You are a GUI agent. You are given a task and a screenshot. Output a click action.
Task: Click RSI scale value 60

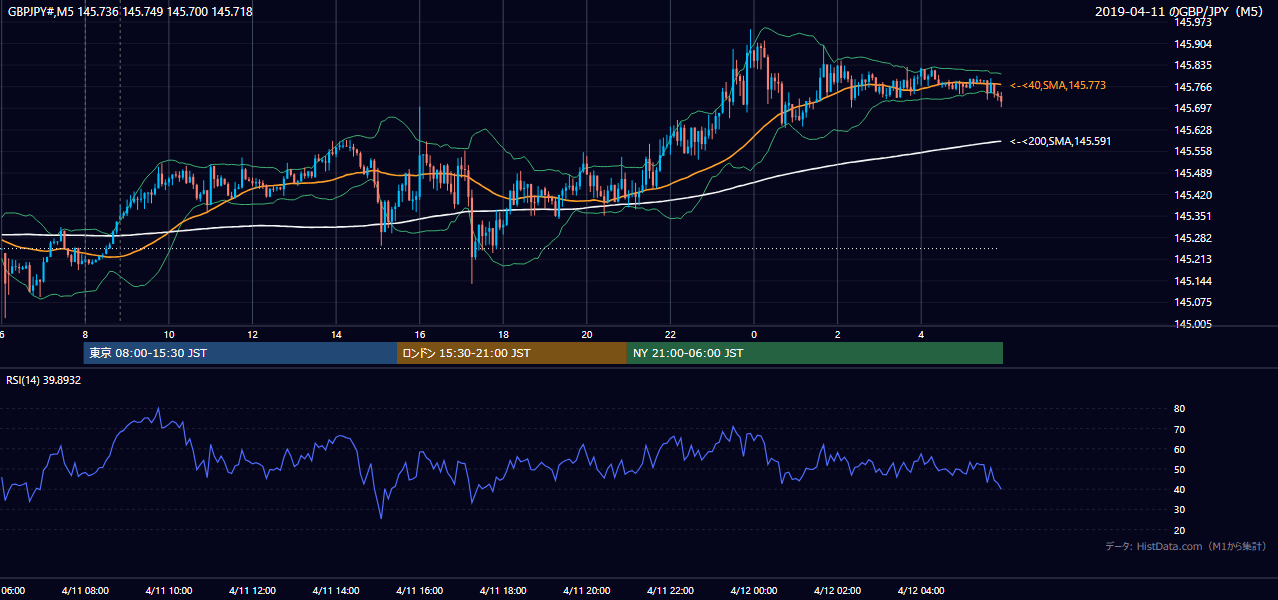1179,449
